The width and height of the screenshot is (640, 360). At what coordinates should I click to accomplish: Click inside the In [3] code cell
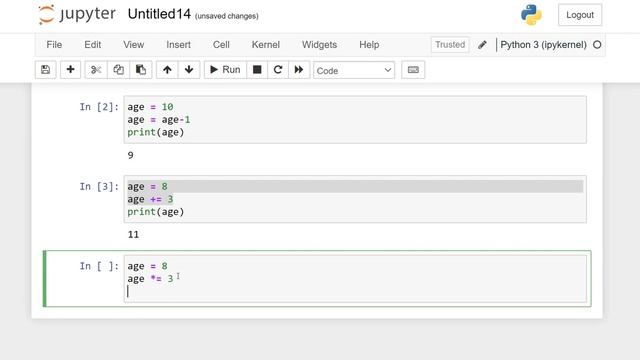click(x=355, y=199)
